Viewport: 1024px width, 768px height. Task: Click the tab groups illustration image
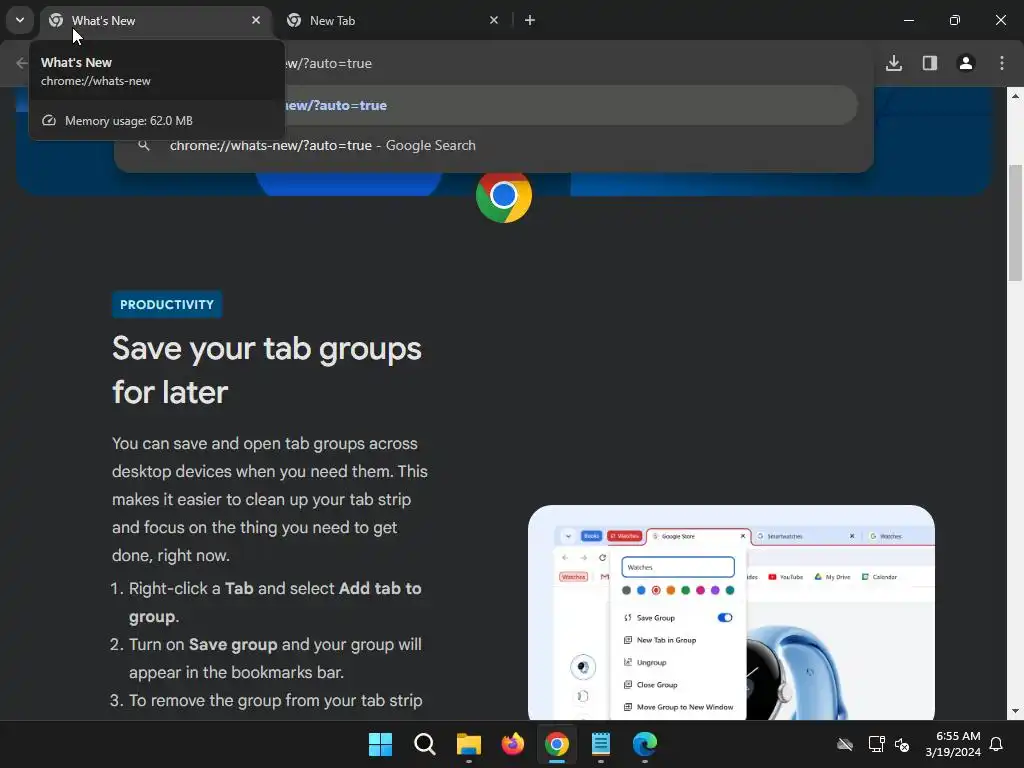coord(731,613)
